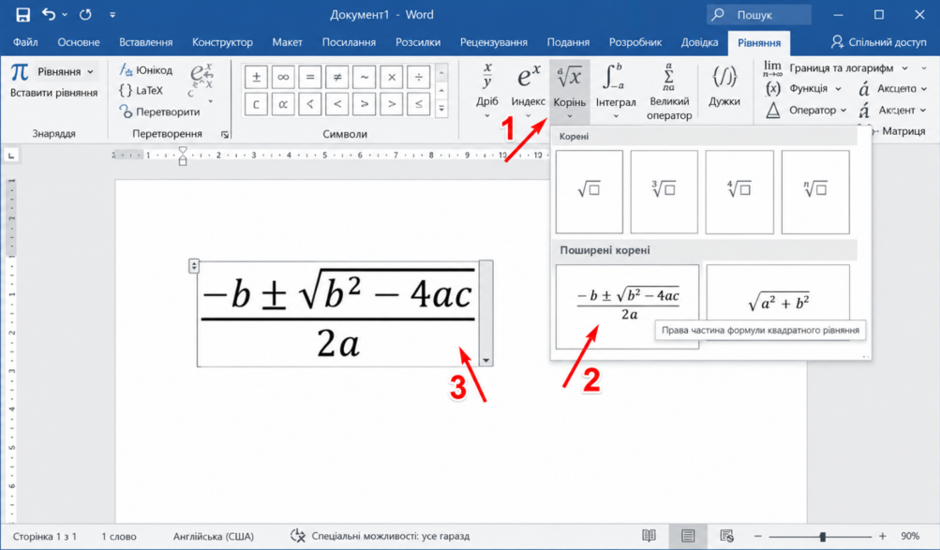Open the Подання tab
The width and height of the screenshot is (940, 550).
tap(568, 42)
